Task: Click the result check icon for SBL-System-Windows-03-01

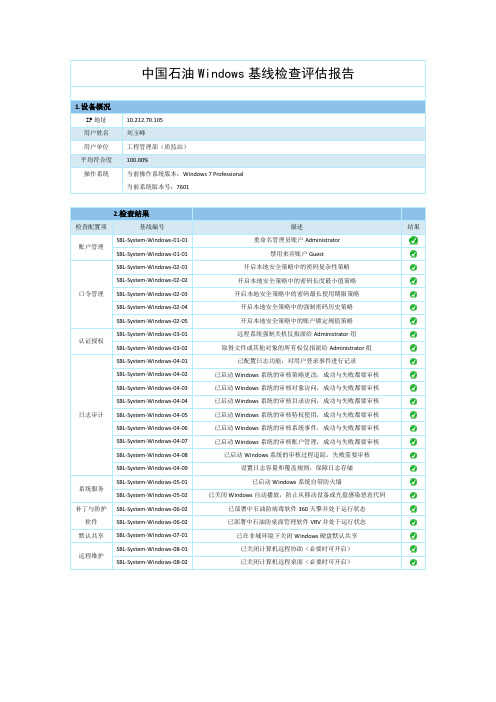Action: pyautogui.click(x=413, y=334)
